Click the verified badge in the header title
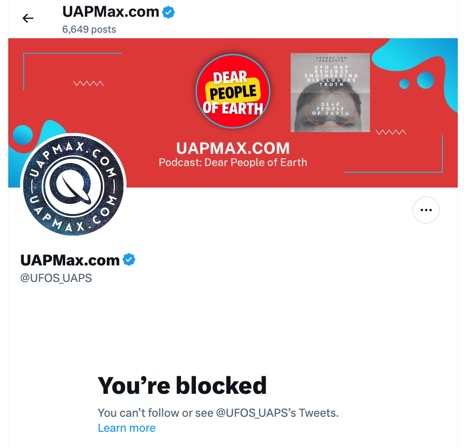The image size is (464, 448). 168,12
